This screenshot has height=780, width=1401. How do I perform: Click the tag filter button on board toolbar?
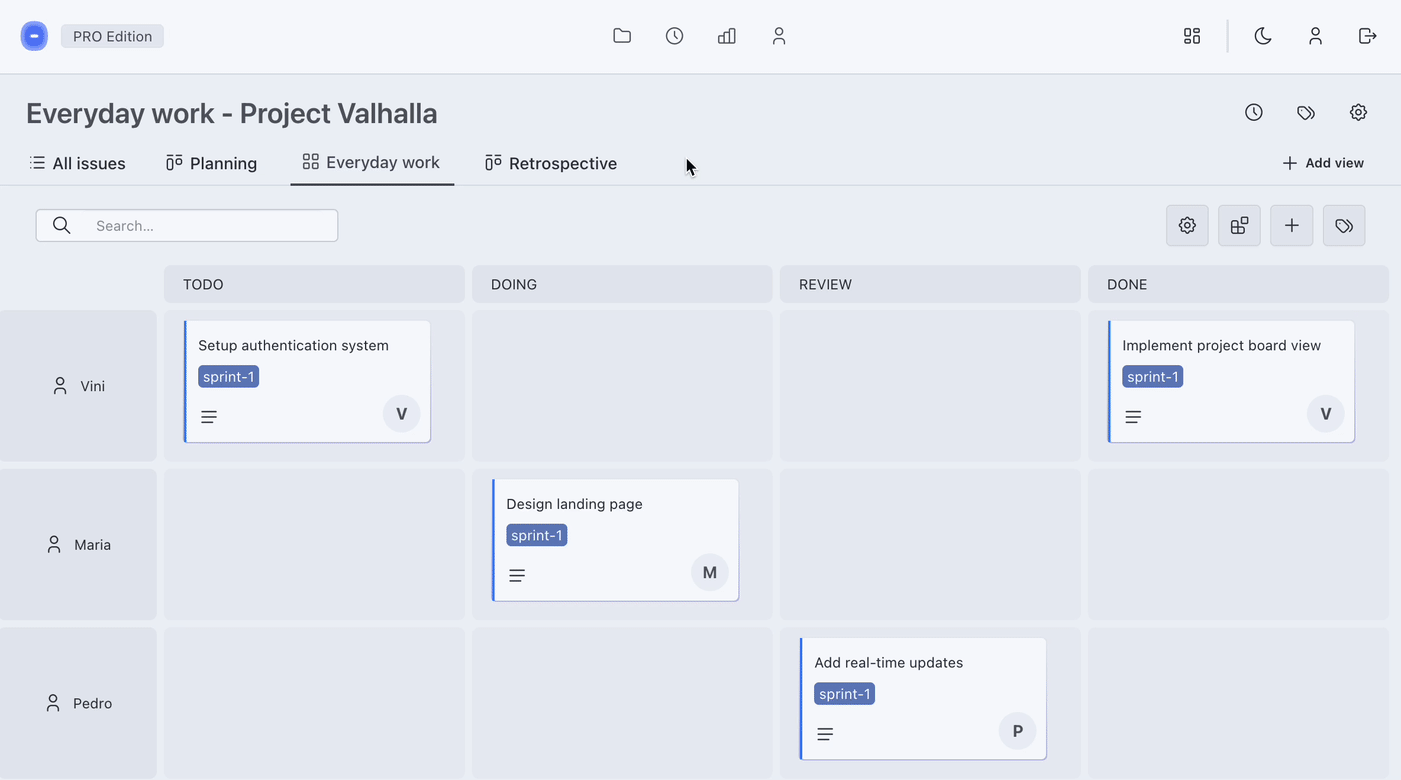coord(1344,226)
